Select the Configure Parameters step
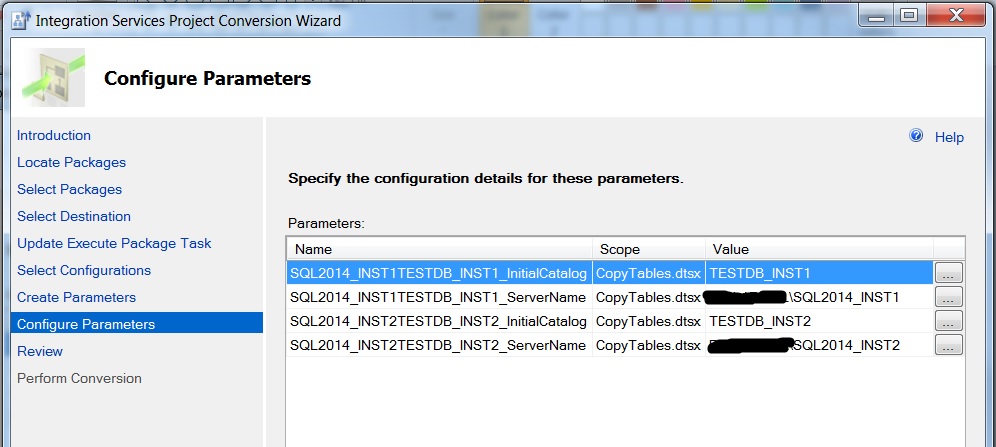 (86, 324)
